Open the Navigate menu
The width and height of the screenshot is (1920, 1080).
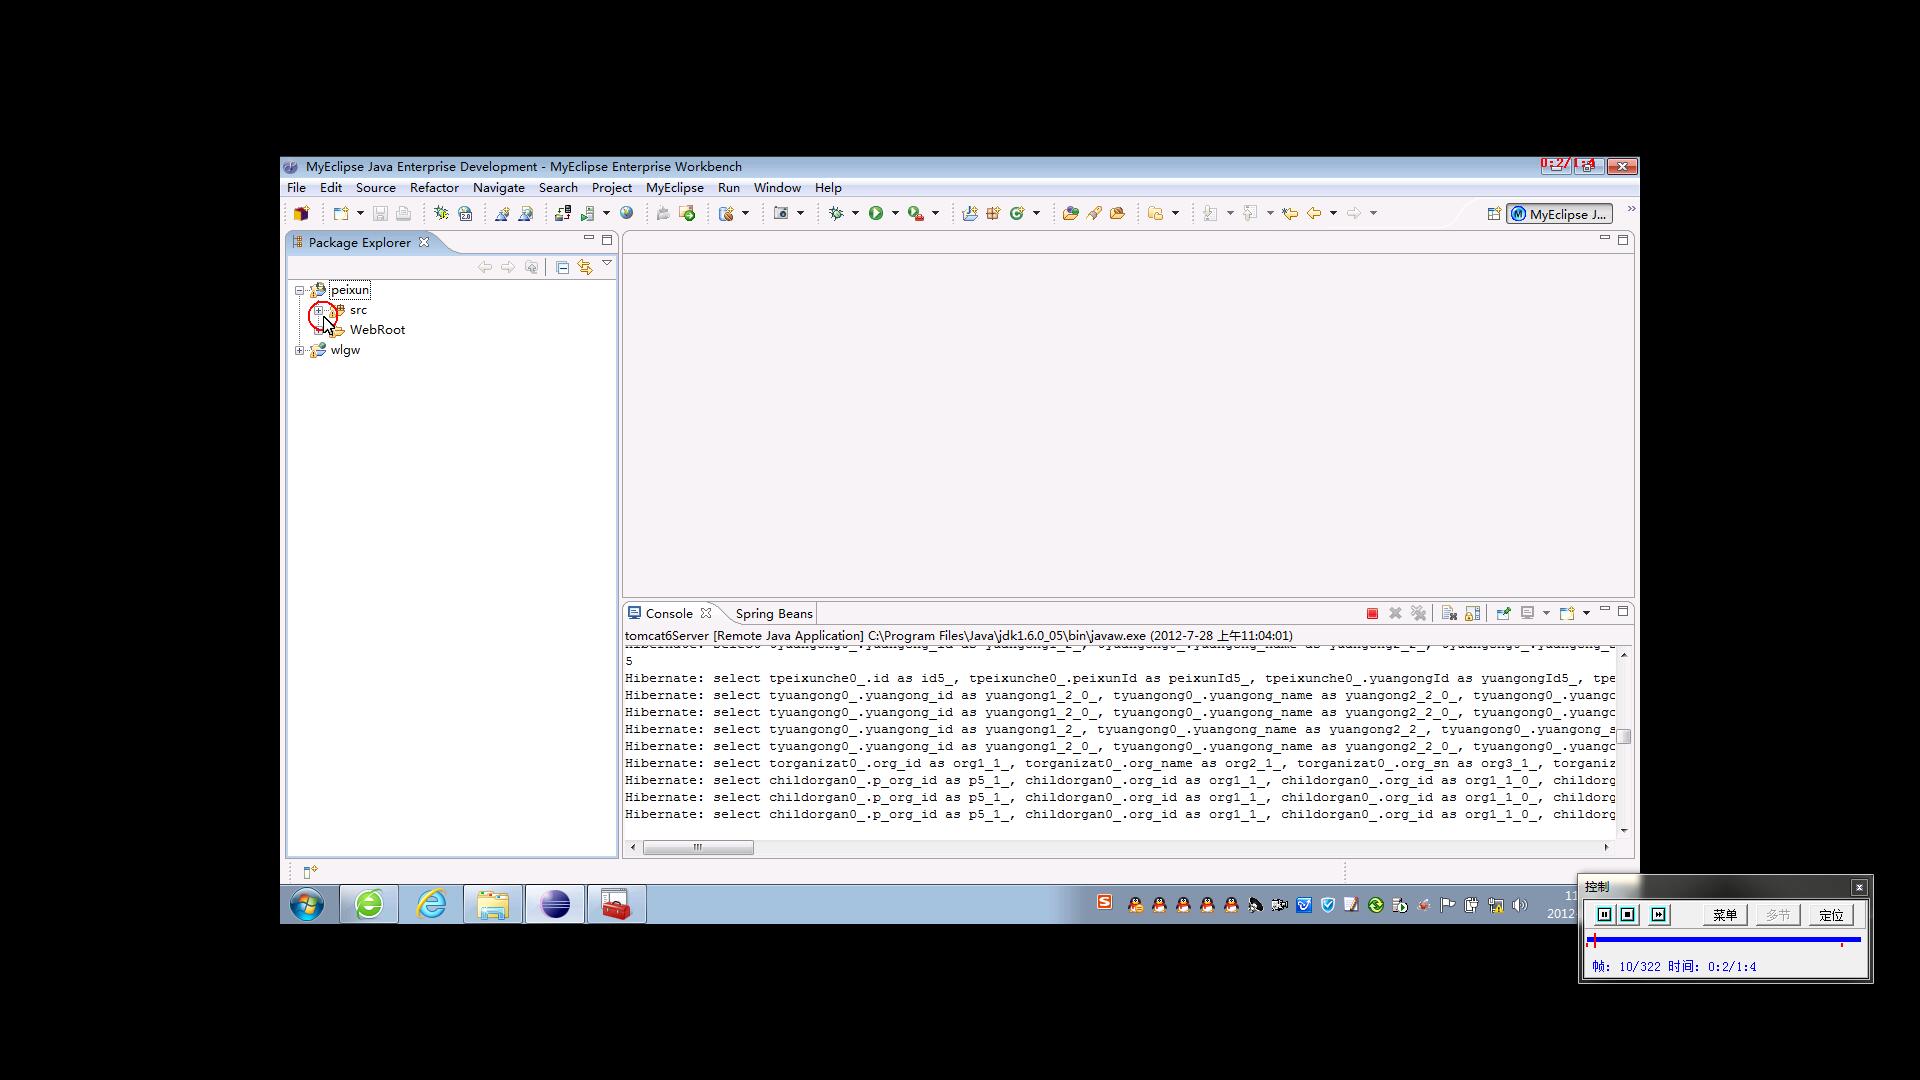coord(499,188)
